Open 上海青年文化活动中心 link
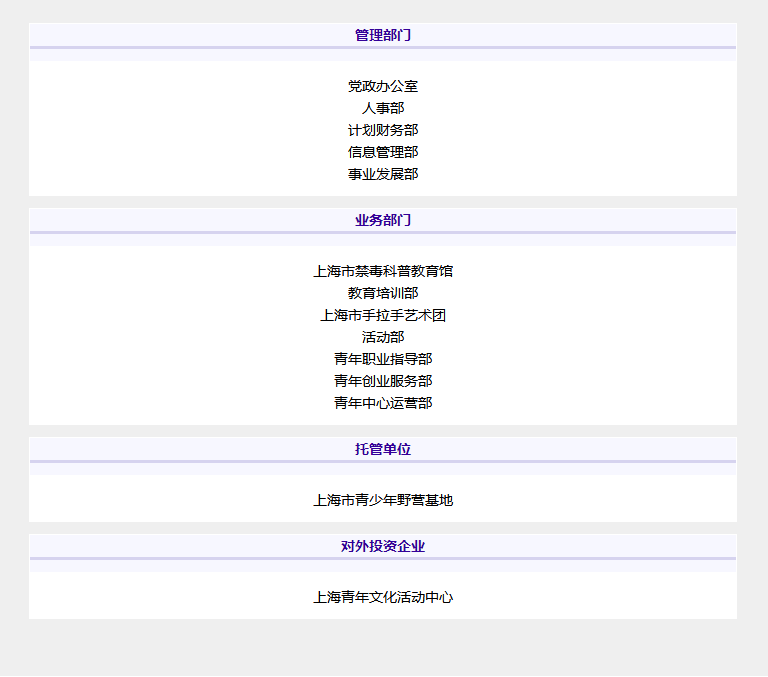 point(383,597)
